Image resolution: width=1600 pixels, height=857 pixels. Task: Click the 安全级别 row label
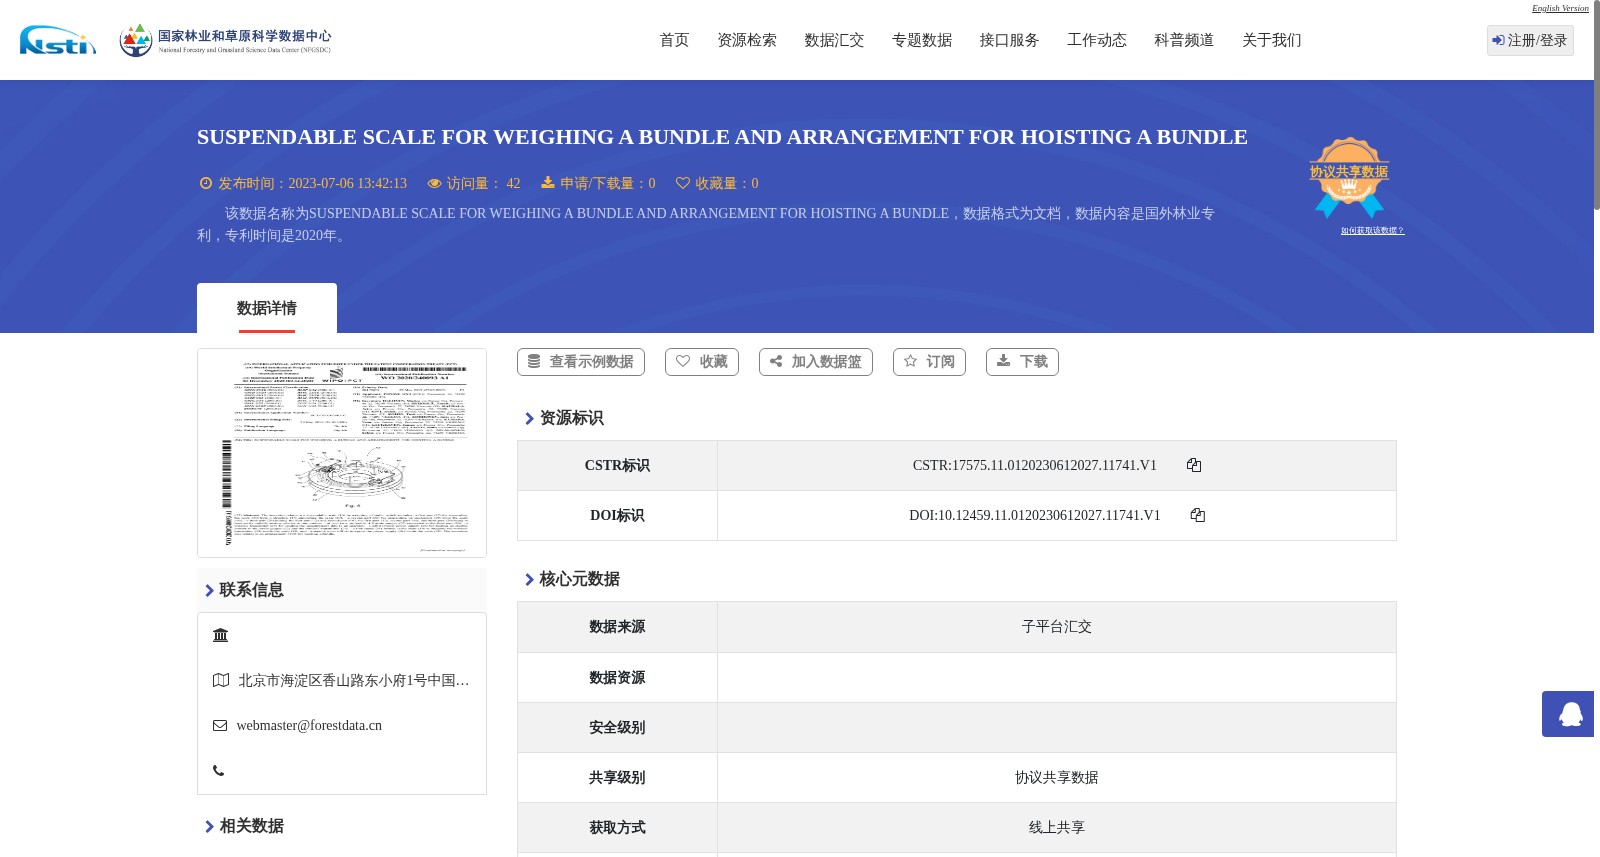pyautogui.click(x=617, y=727)
